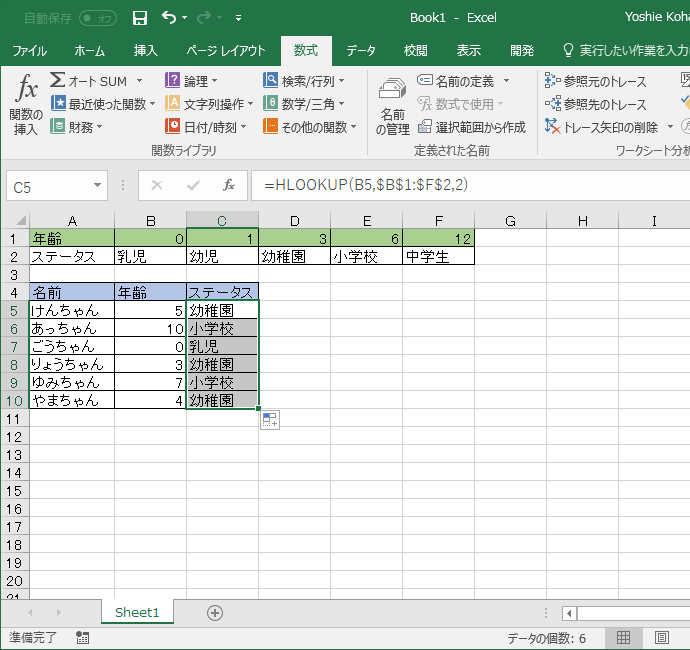690x650 pixels.
Task: Expand the AutoSum dropdown arrow
Action: (139, 81)
